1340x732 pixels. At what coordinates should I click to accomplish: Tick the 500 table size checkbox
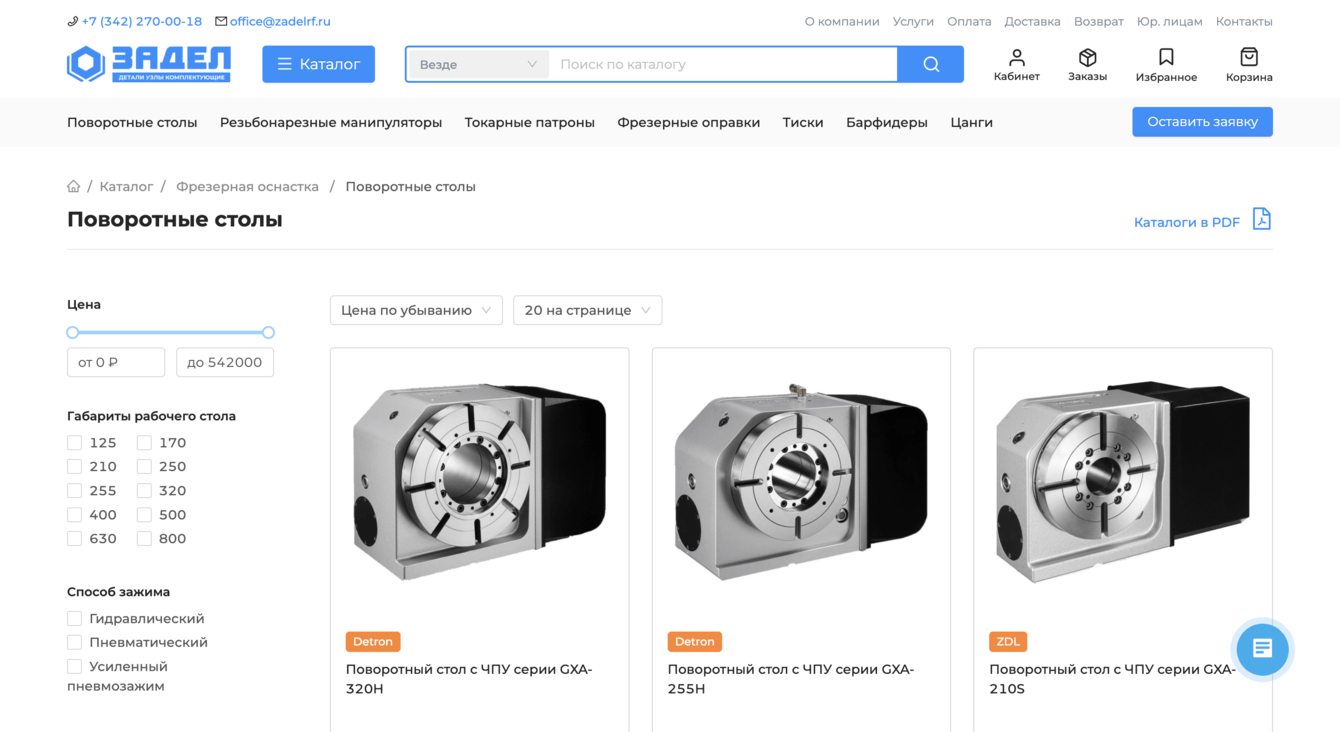pyautogui.click(x=145, y=515)
